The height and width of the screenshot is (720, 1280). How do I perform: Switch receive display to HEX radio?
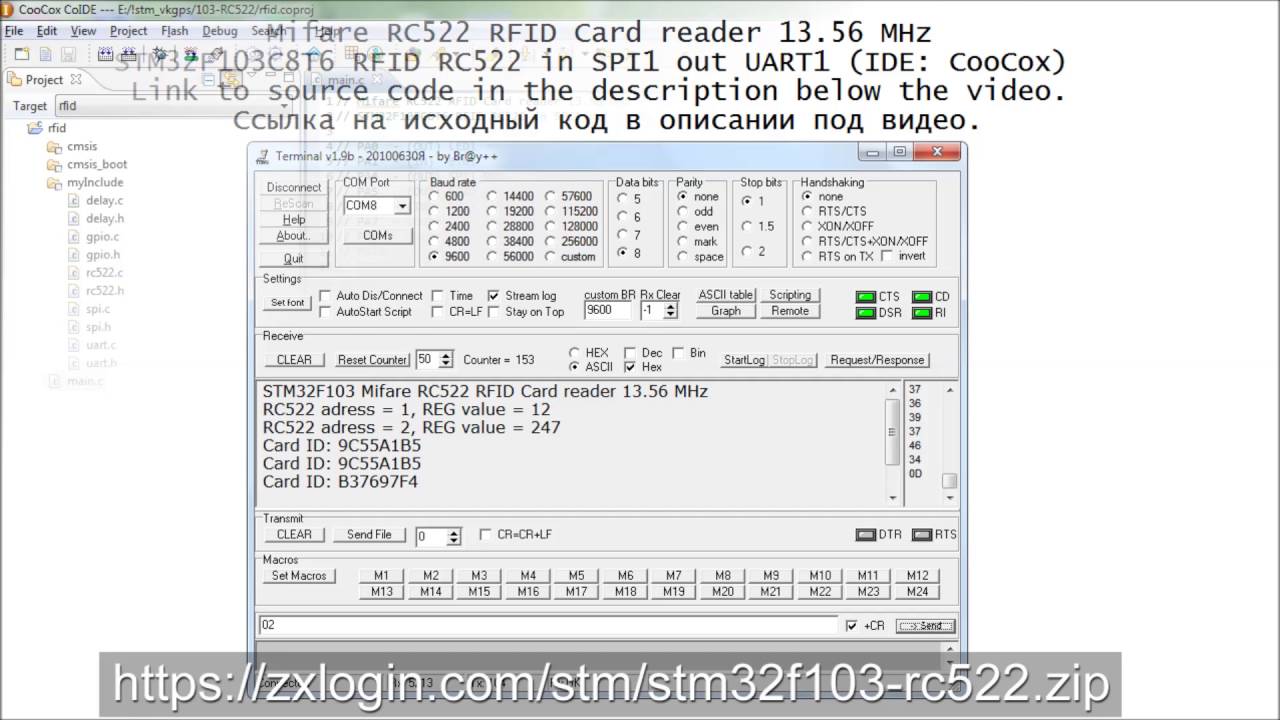574,353
